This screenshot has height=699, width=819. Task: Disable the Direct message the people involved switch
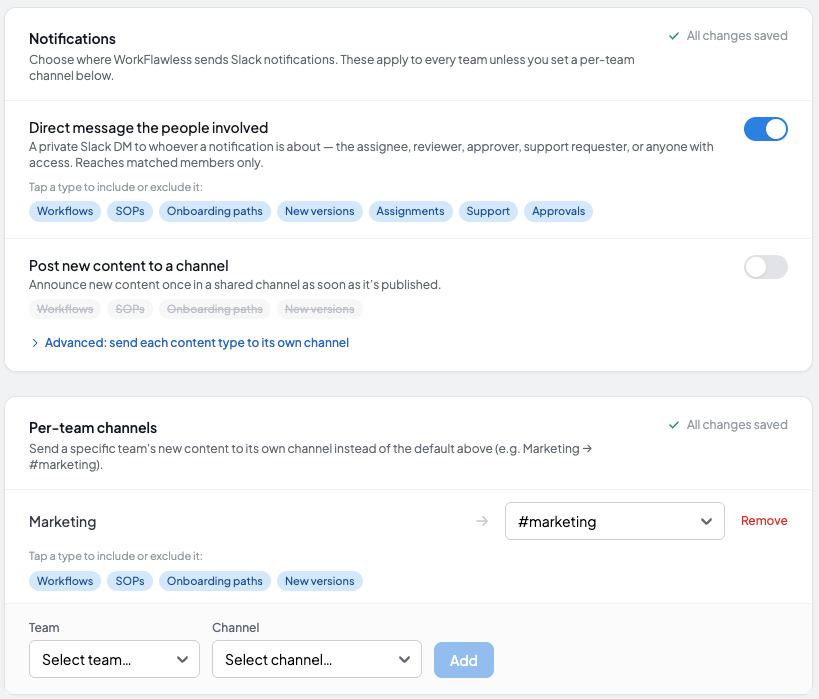pyautogui.click(x=766, y=129)
